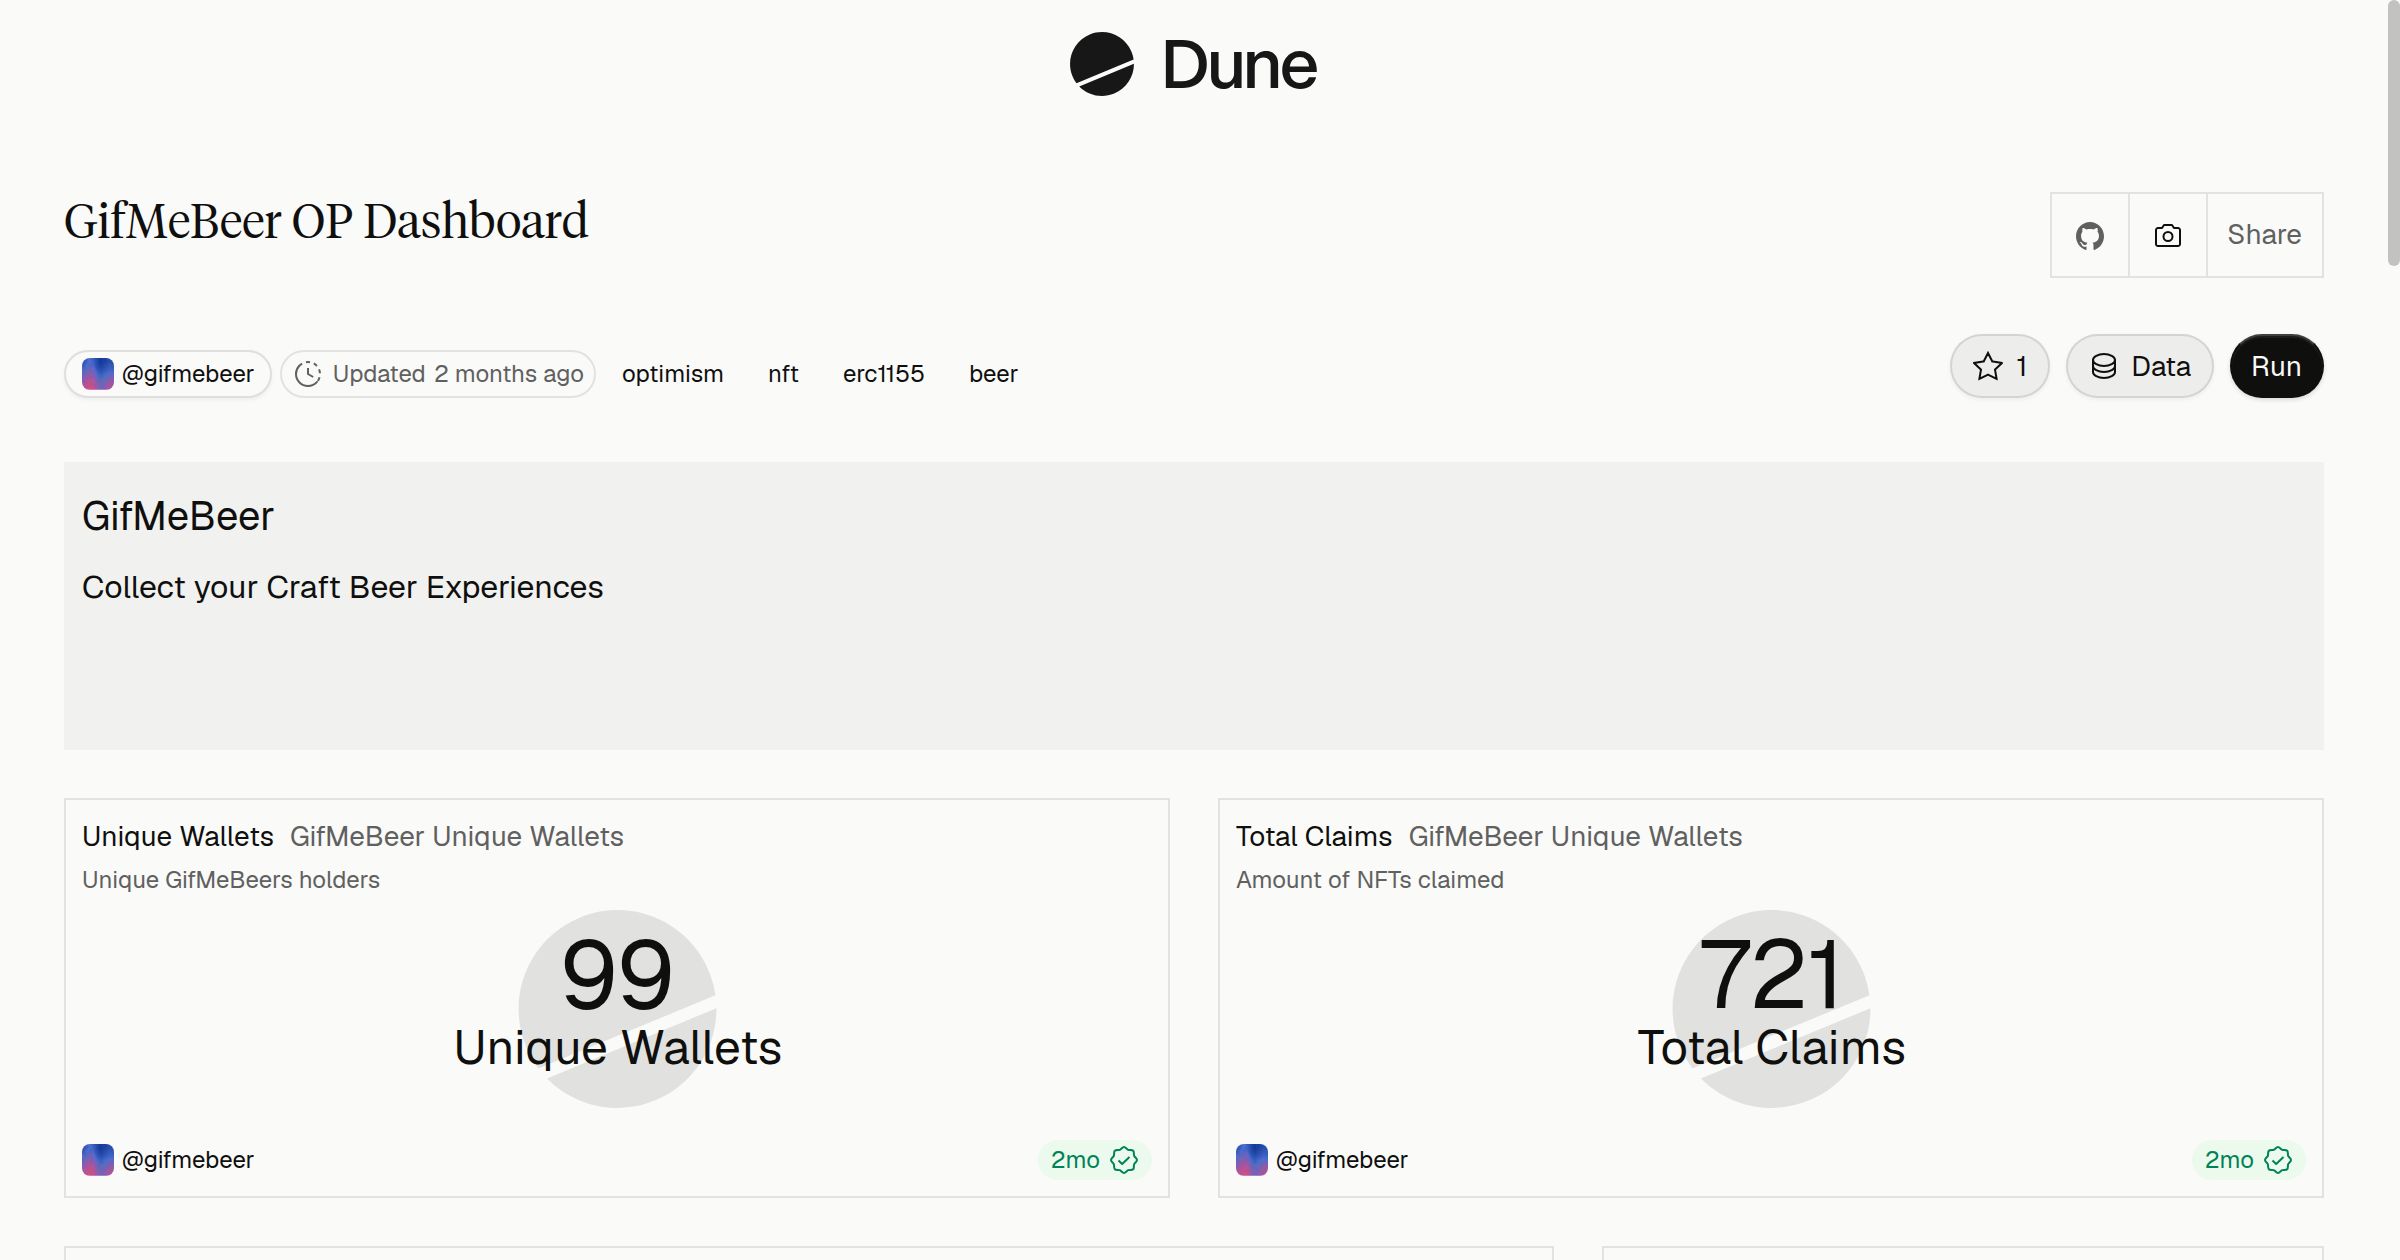Screen dimensions: 2400x1260
Task: Click the Amount of NFTs claimed description
Action: (x=1370, y=880)
